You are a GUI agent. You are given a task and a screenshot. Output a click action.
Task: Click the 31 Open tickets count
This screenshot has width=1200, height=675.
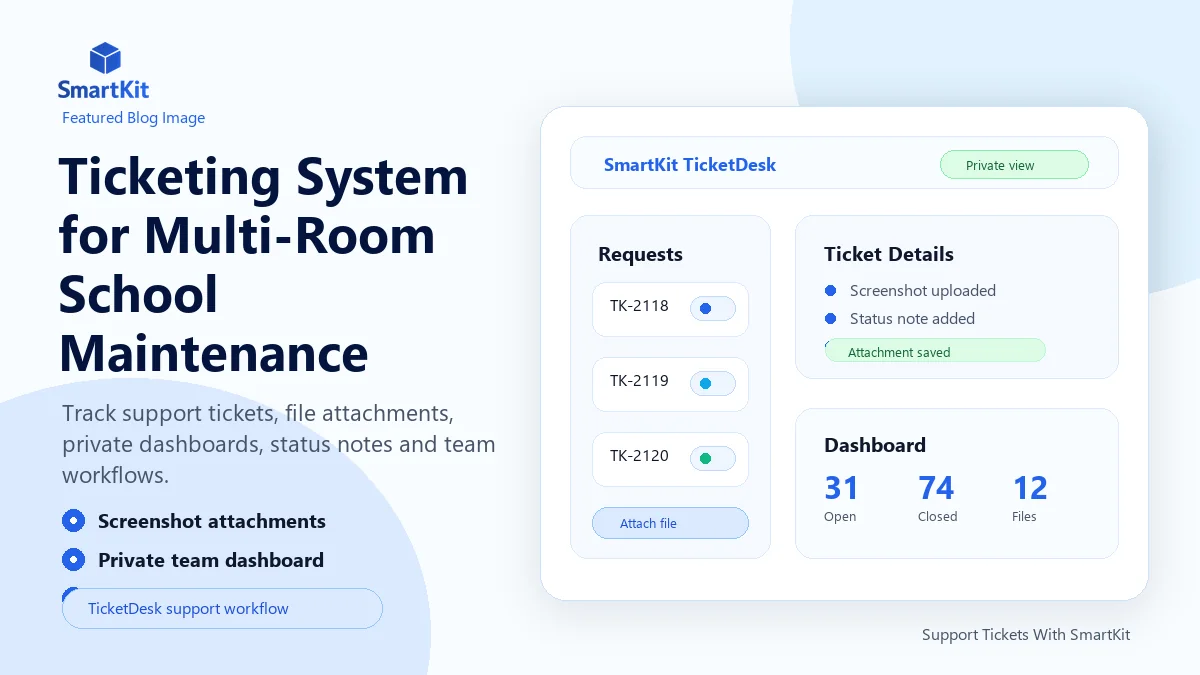pyautogui.click(x=841, y=488)
